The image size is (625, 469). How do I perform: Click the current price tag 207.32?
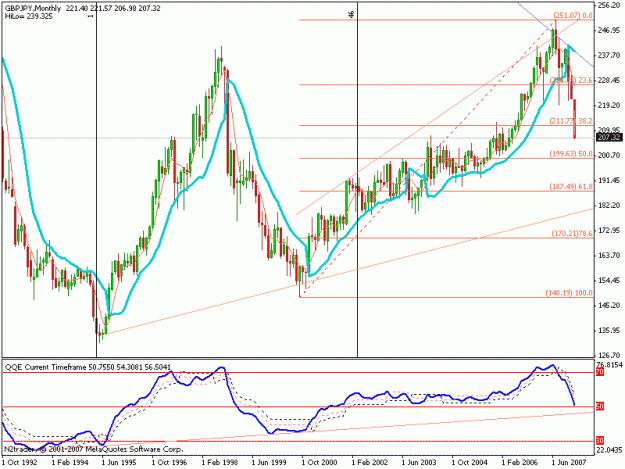609,137
